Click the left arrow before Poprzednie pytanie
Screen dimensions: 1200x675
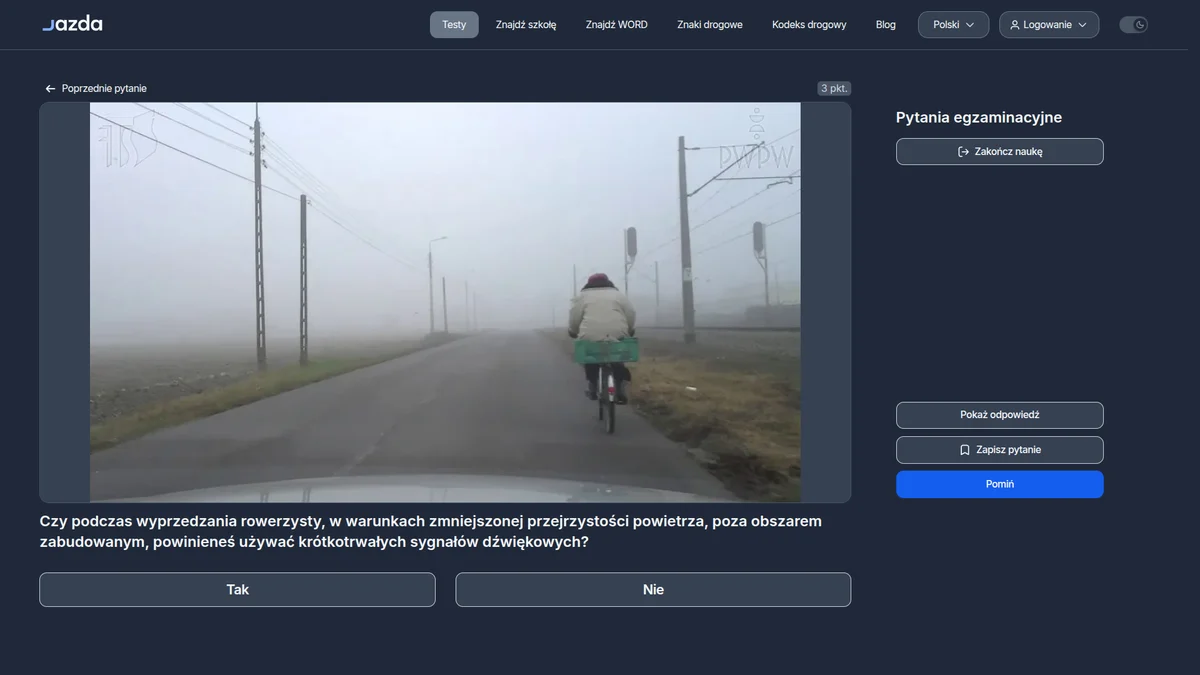click(50, 89)
